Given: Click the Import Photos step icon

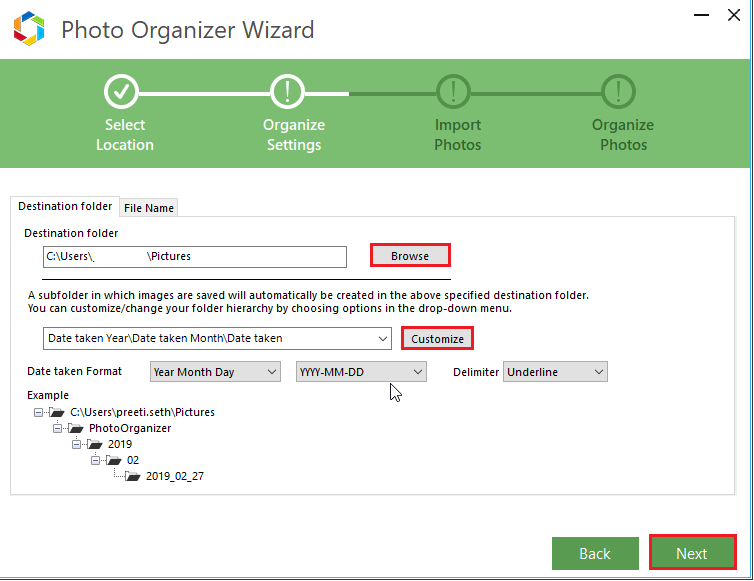Looking at the screenshot, I should tap(454, 91).
